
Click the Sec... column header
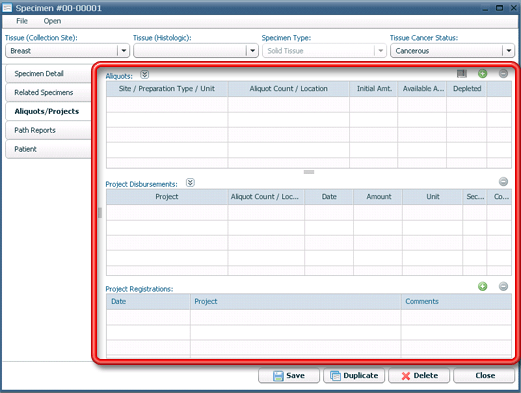pyautogui.click(x=475, y=197)
